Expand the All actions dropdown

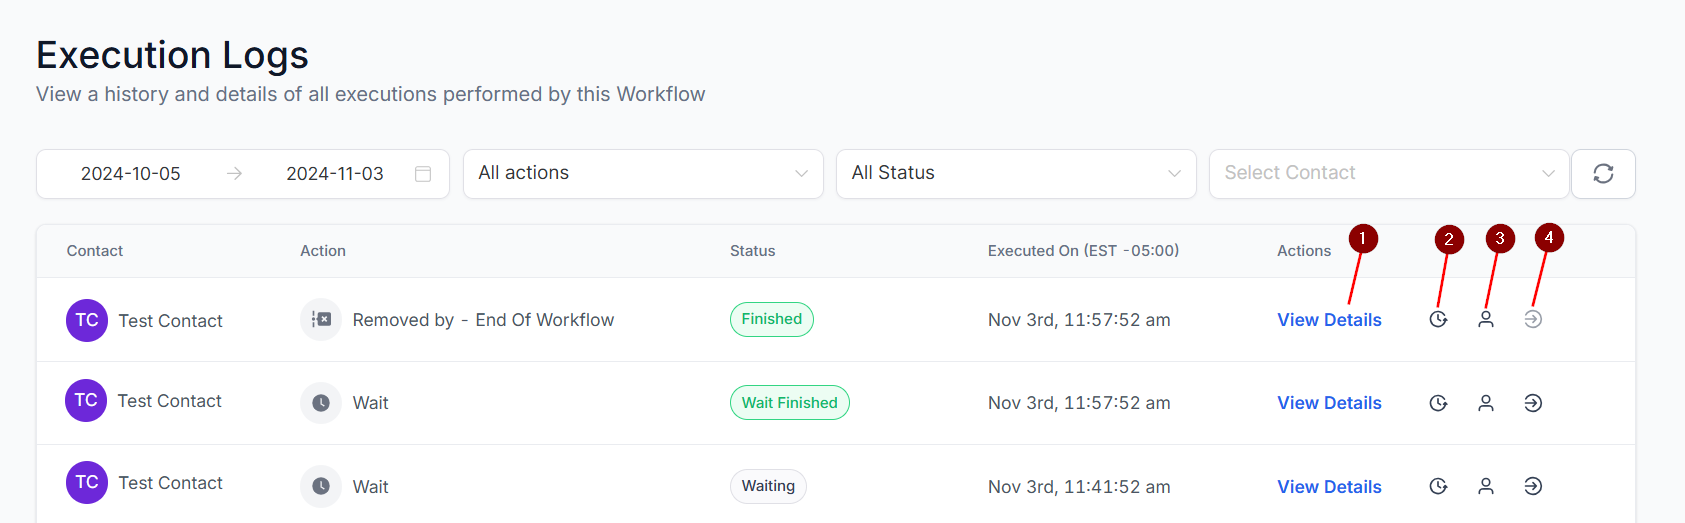(x=643, y=174)
